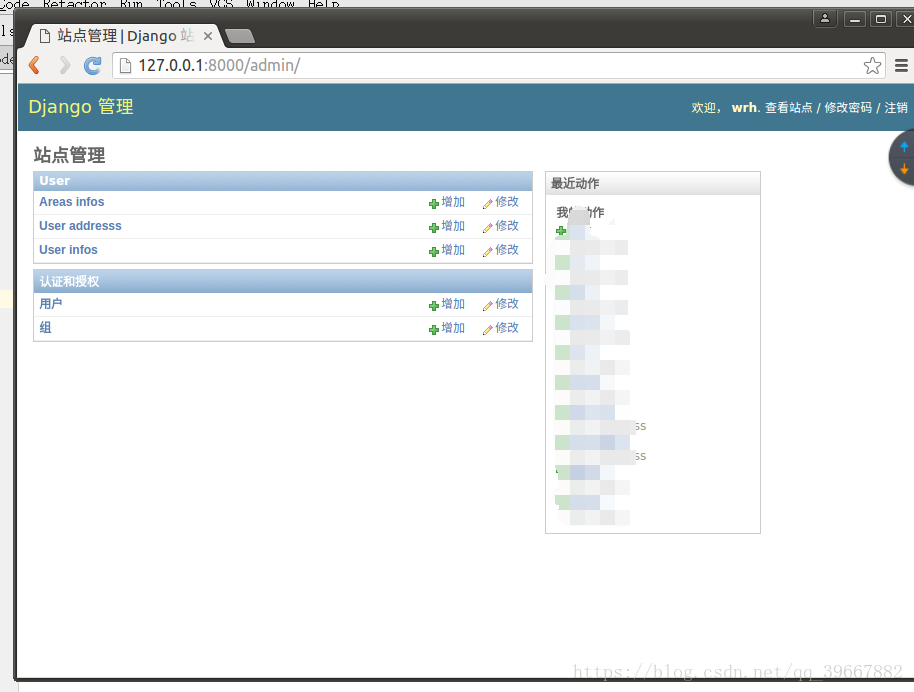Open the browser hamburger menu
The height and width of the screenshot is (692, 914).
point(901,65)
